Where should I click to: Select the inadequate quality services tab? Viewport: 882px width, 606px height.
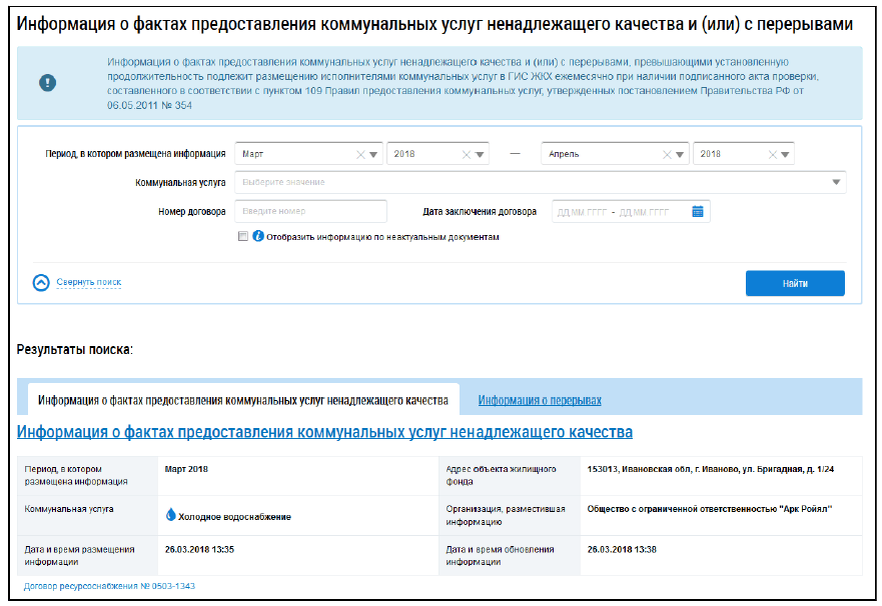[x=243, y=400]
